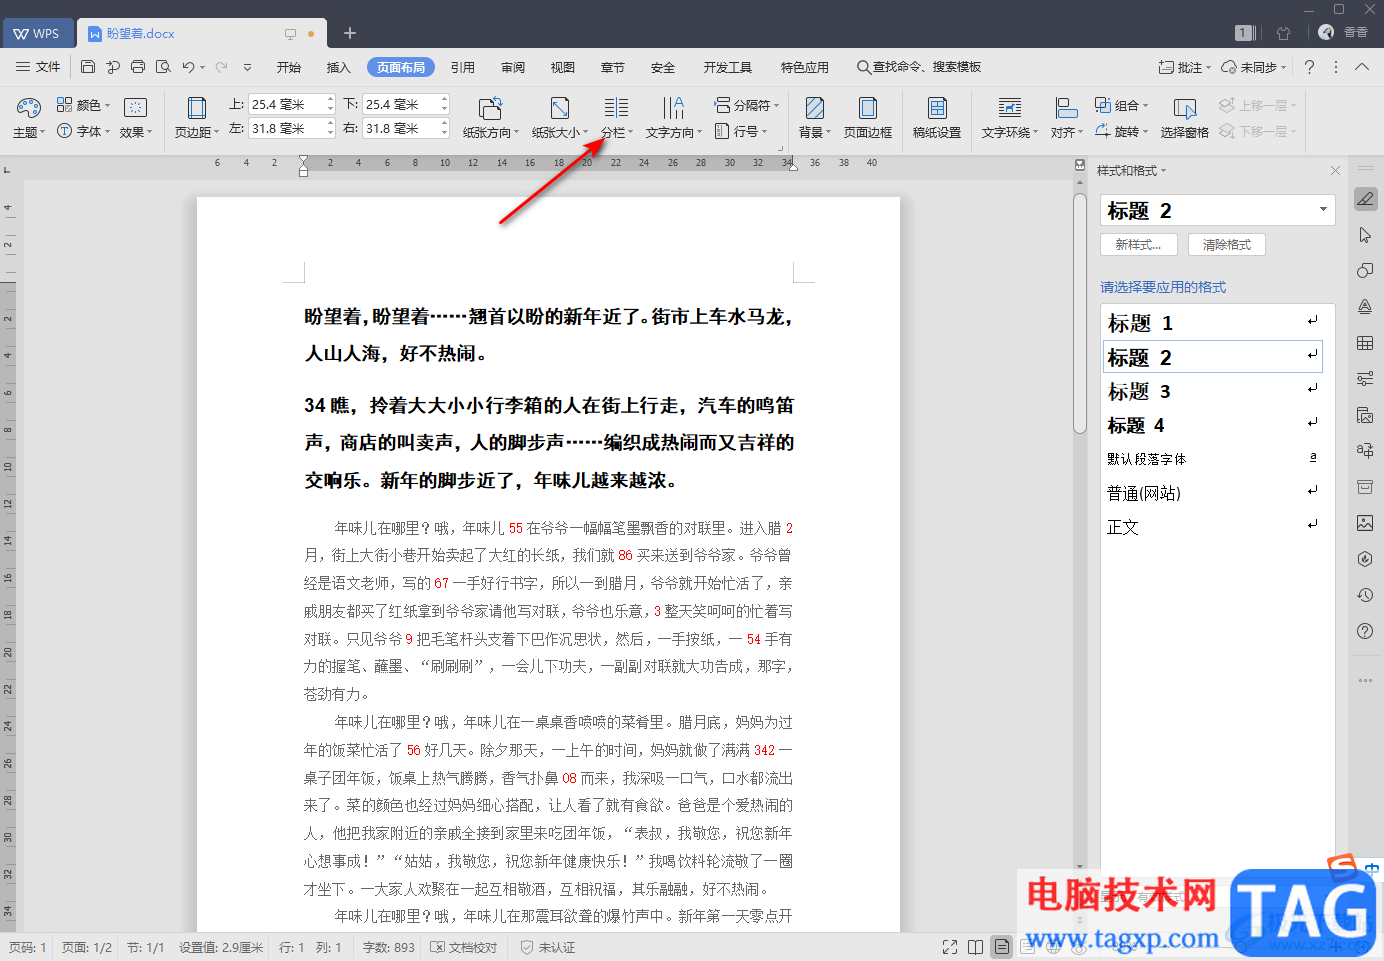The width and height of the screenshot is (1384, 961).
Task: Click the styles pencil icon in right sidebar
Action: 1365,199
